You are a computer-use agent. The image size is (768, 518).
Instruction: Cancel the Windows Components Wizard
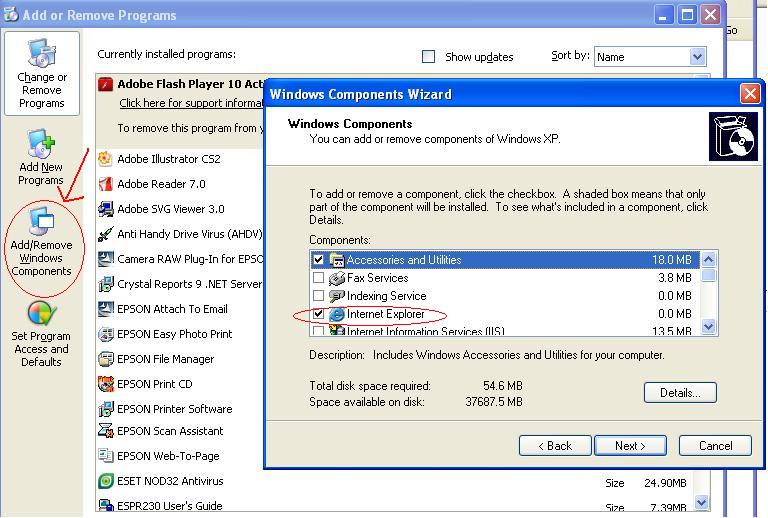coord(715,446)
